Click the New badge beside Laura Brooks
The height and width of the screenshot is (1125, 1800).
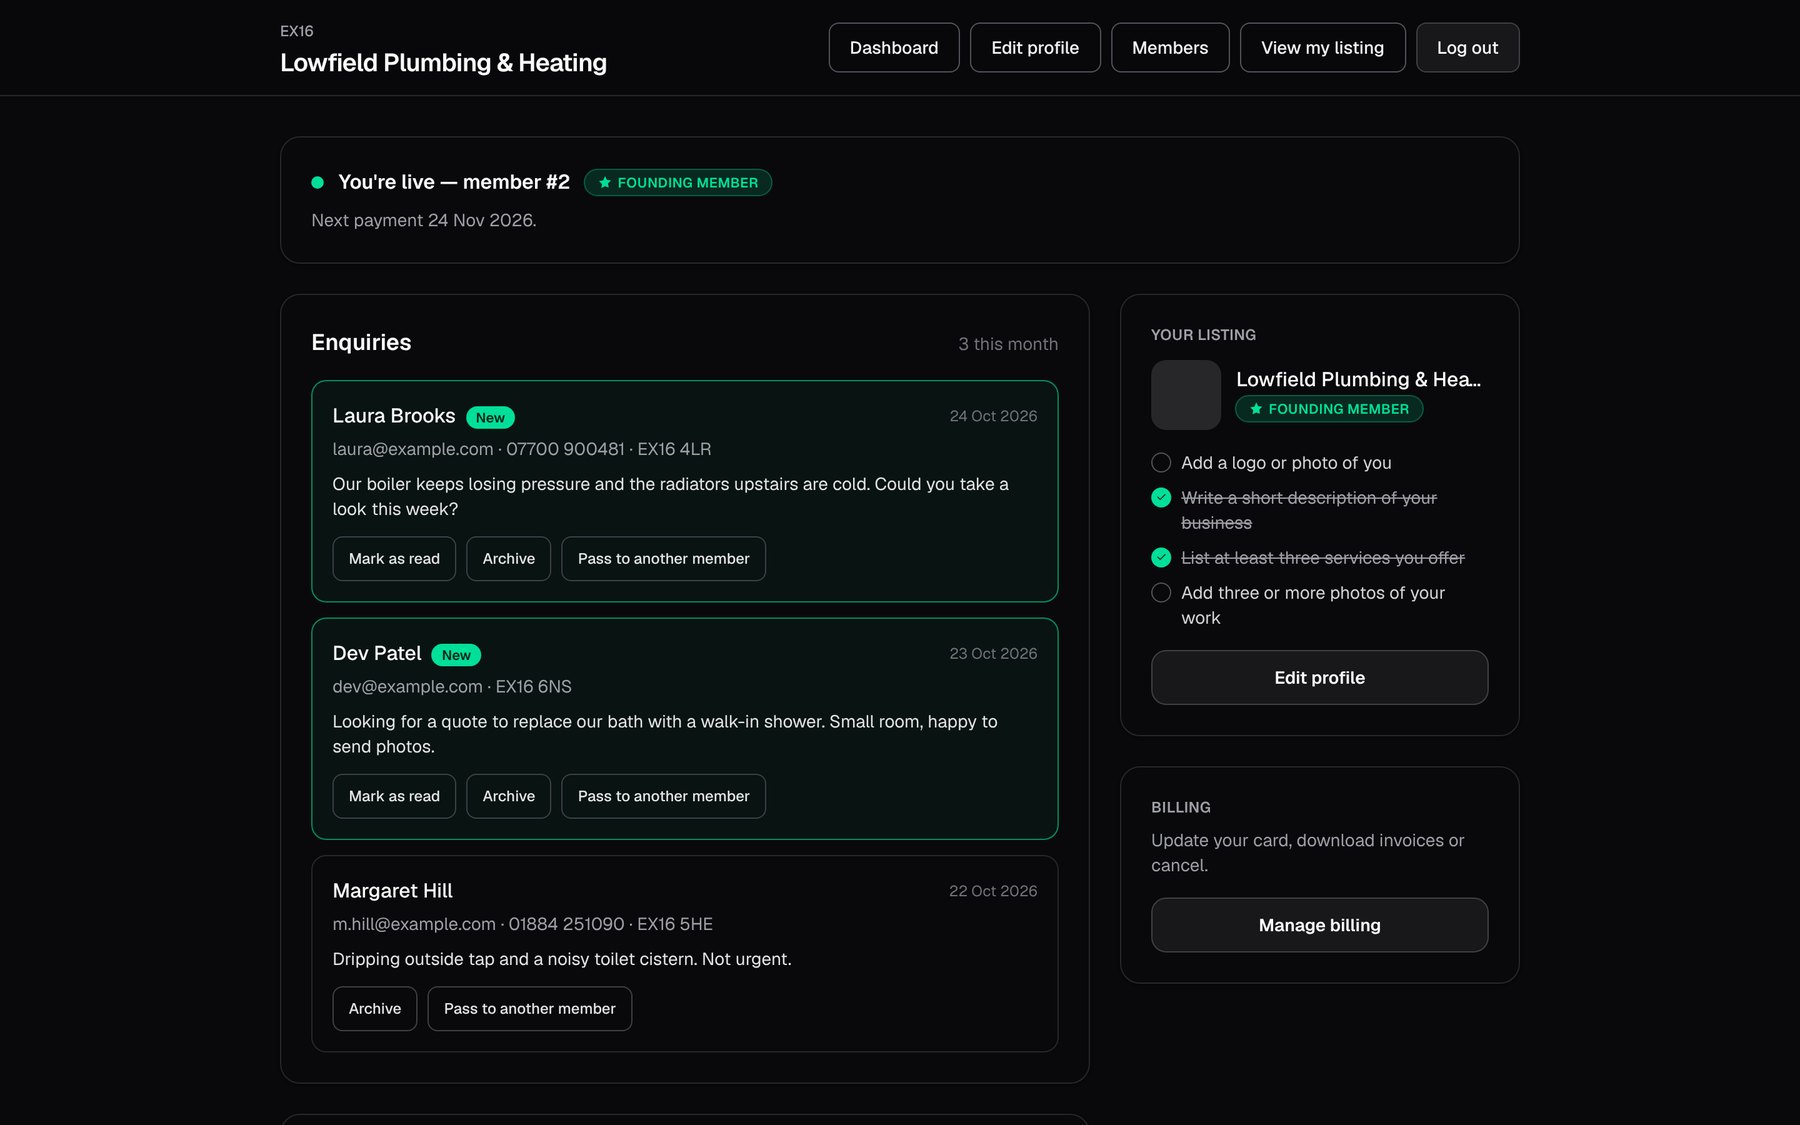490,417
